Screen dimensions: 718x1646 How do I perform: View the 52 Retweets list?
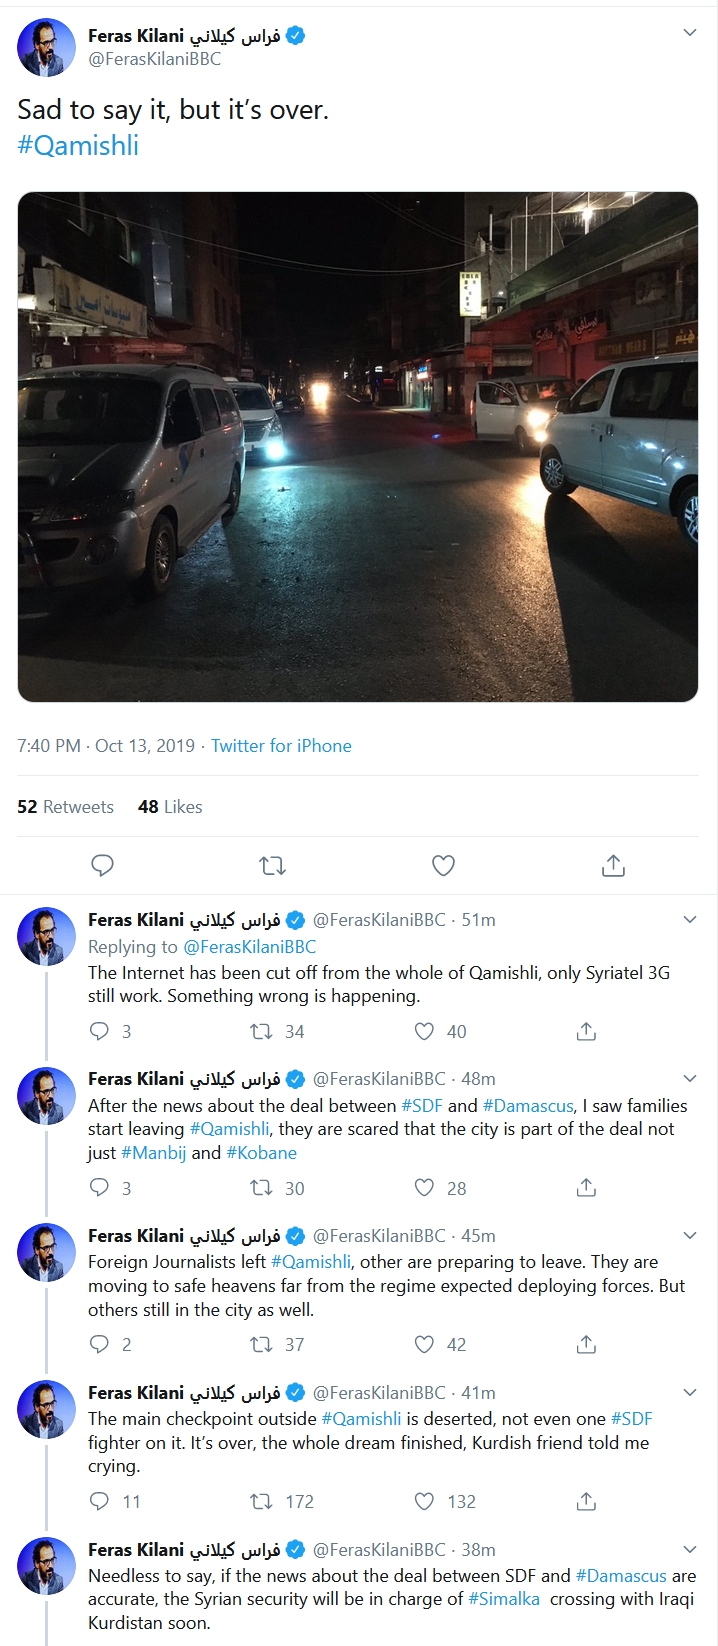coord(65,807)
